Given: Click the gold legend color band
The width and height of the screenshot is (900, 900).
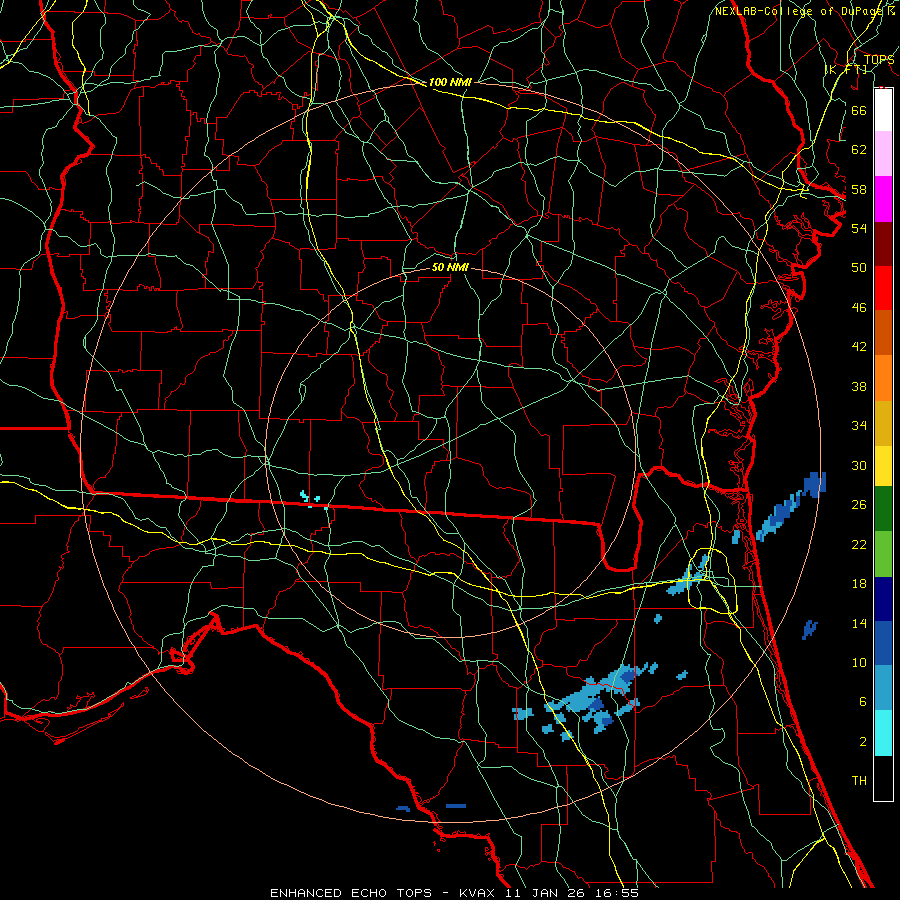Looking at the screenshot, I should coord(883,423).
